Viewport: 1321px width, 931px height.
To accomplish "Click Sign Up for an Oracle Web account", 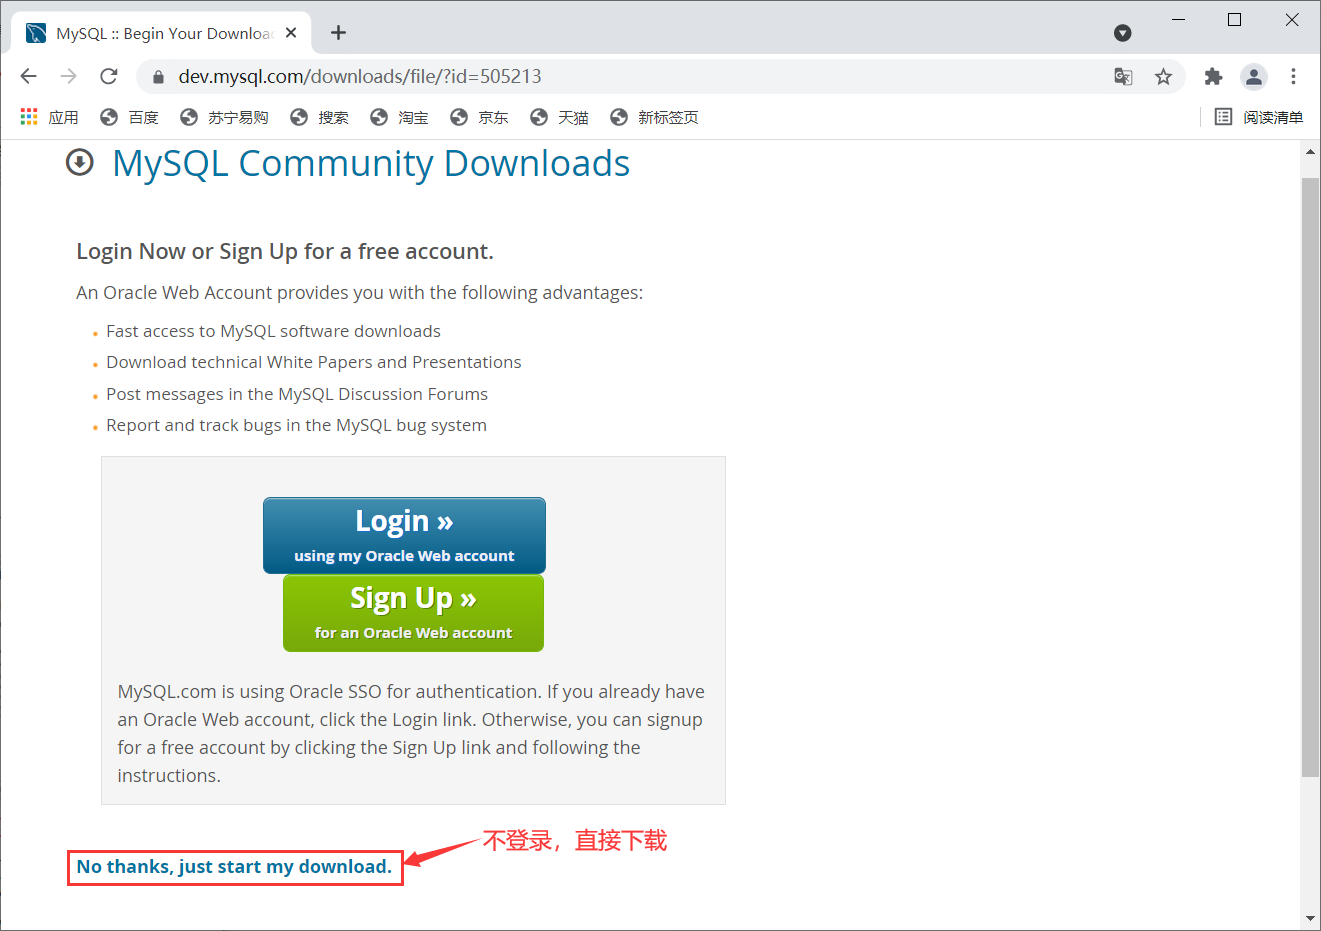I will 413,613.
